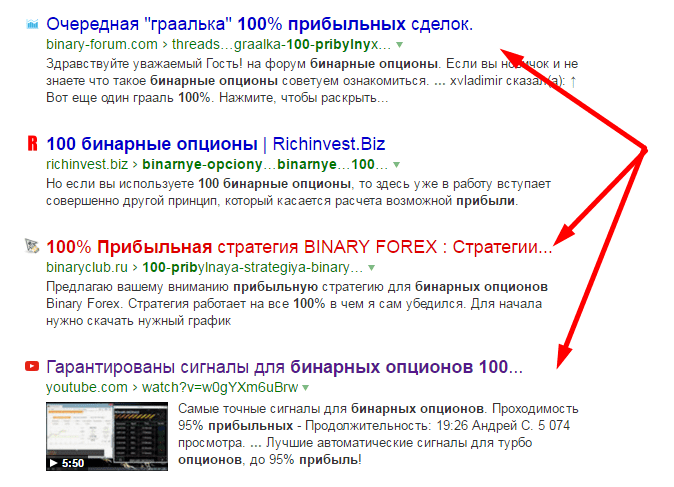Click the richinvest.biz domain link
674x487 pixels.
pyautogui.click(x=87, y=164)
